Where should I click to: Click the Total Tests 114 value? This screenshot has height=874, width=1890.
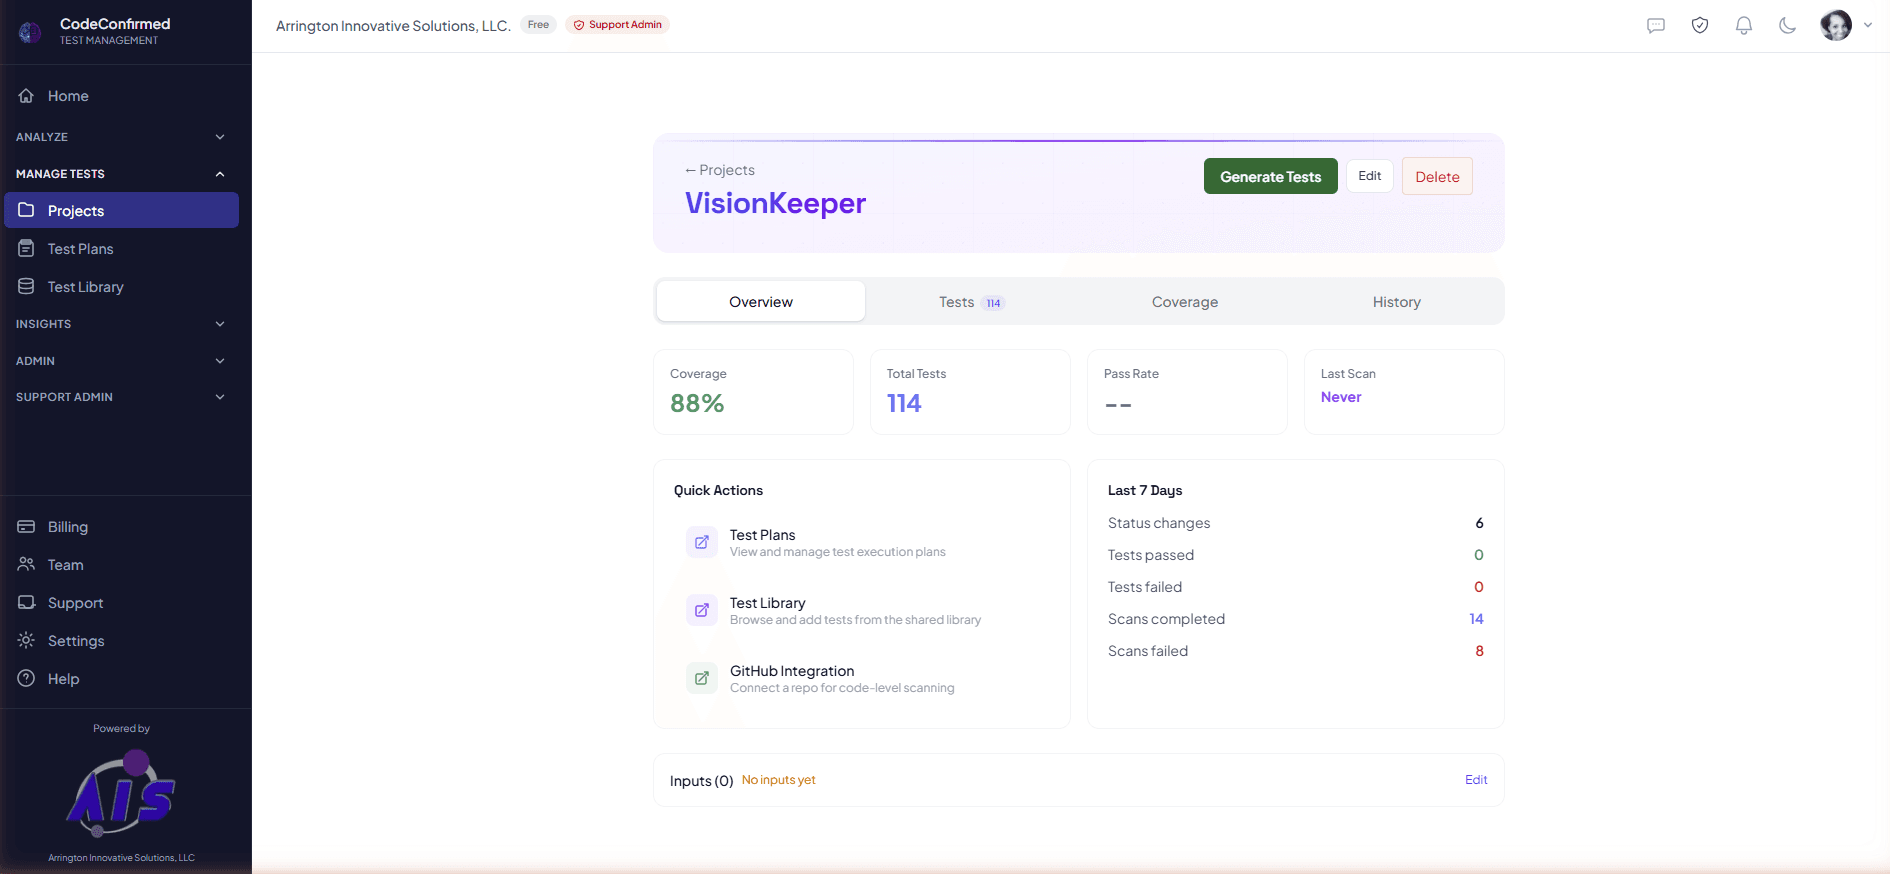(x=904, y=403)
